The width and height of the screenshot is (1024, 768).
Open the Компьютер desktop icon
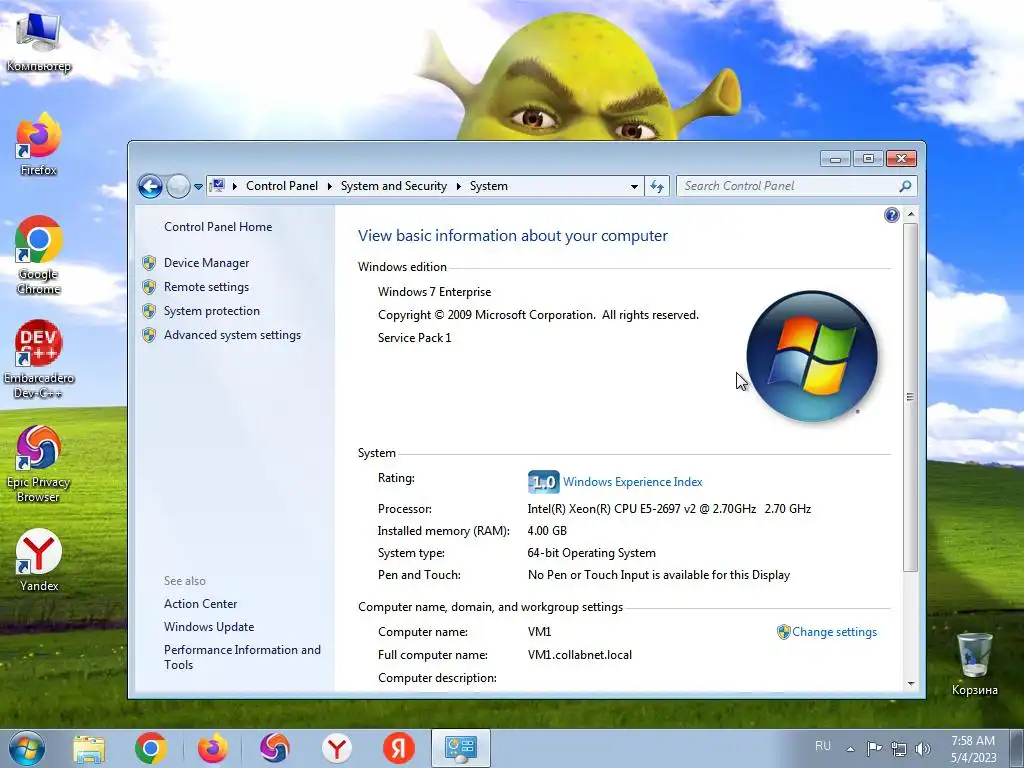39,40
